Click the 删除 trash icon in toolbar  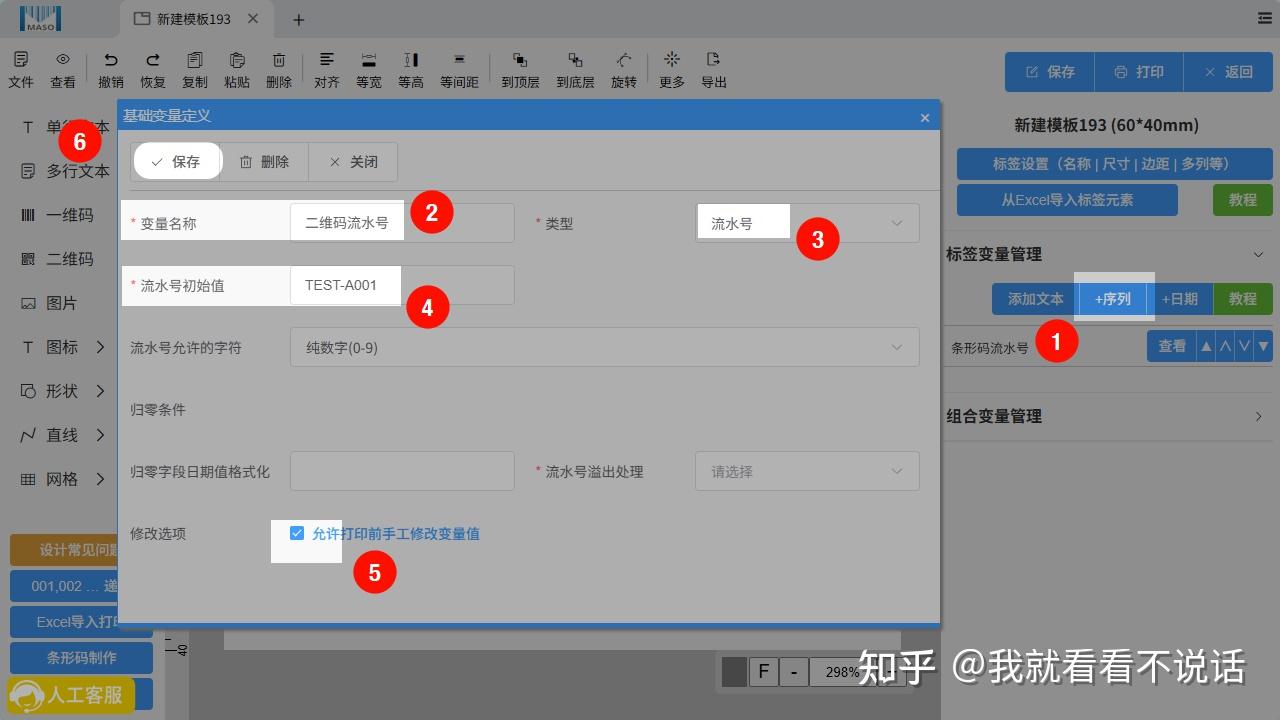click(x=279, y=70)
